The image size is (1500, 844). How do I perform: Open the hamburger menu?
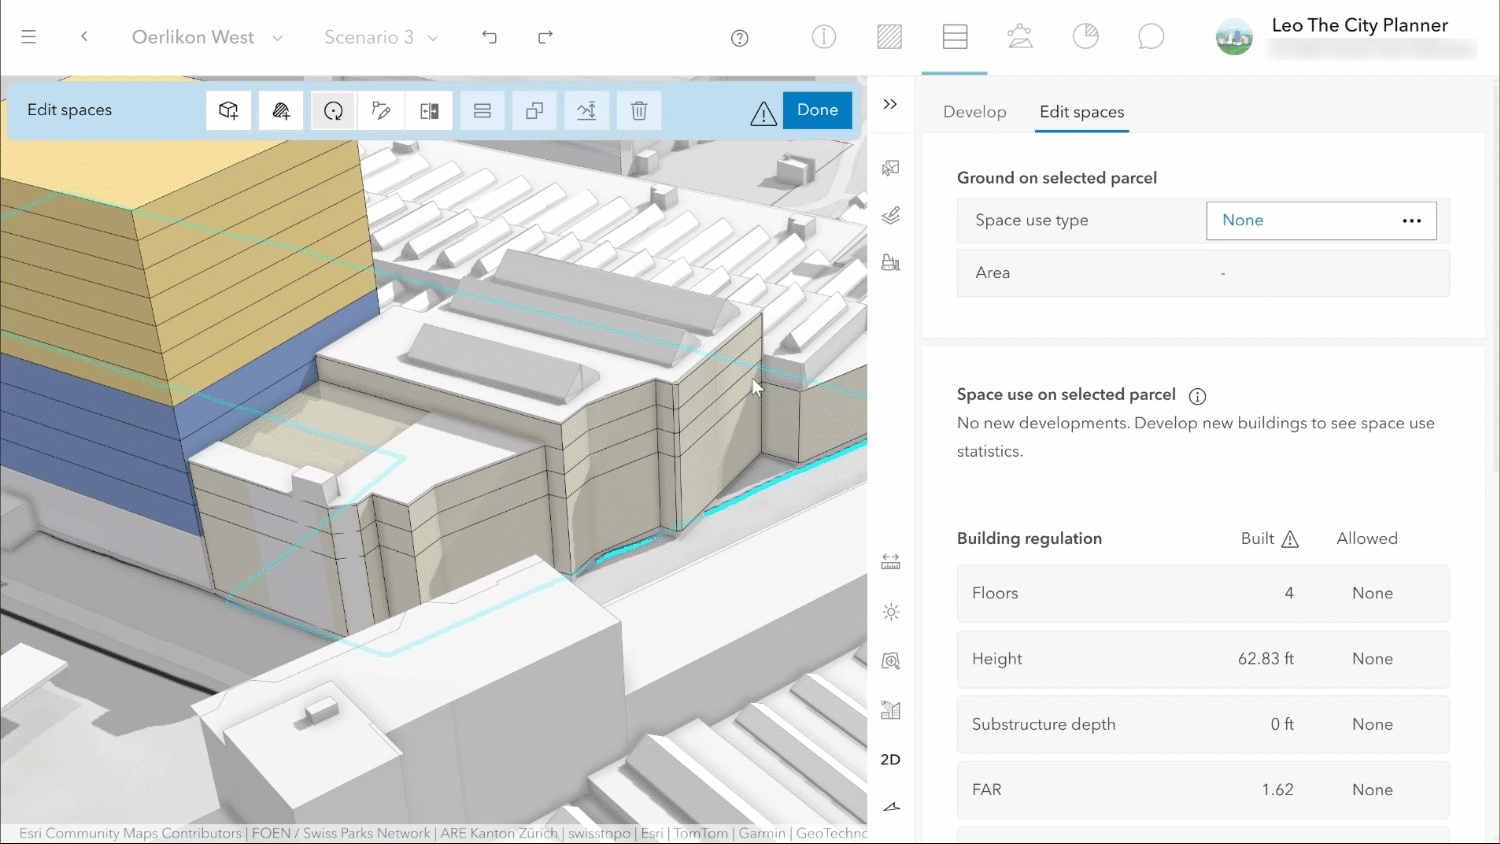pos(28,37)
